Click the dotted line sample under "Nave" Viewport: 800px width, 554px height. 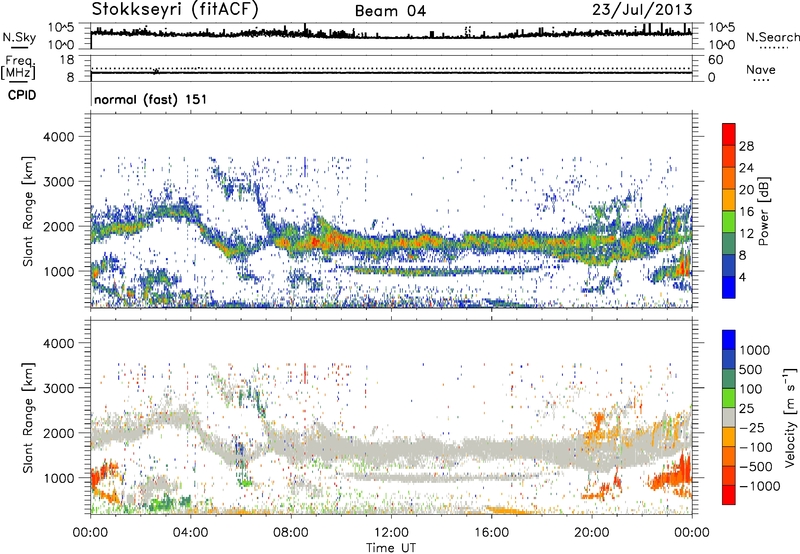(761, 80)
